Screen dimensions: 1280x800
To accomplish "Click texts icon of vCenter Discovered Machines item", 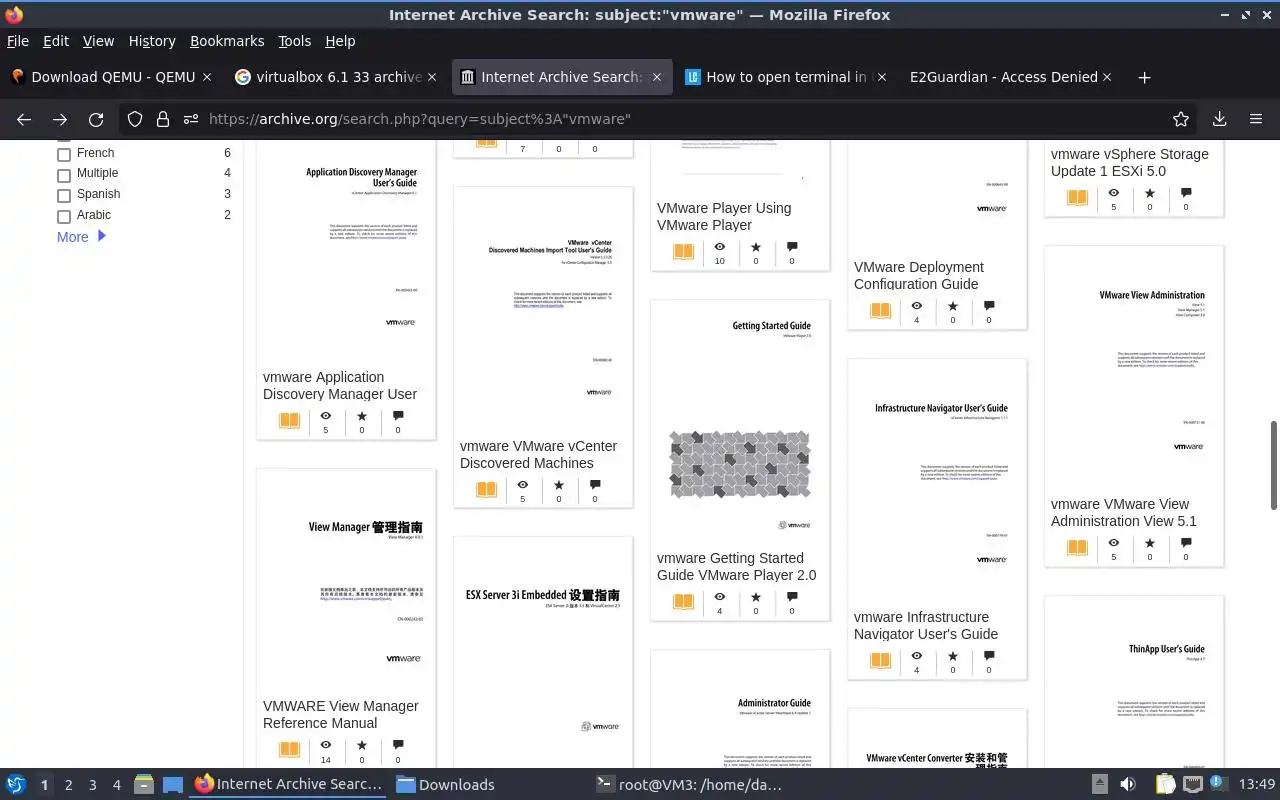I will point(486,490).
